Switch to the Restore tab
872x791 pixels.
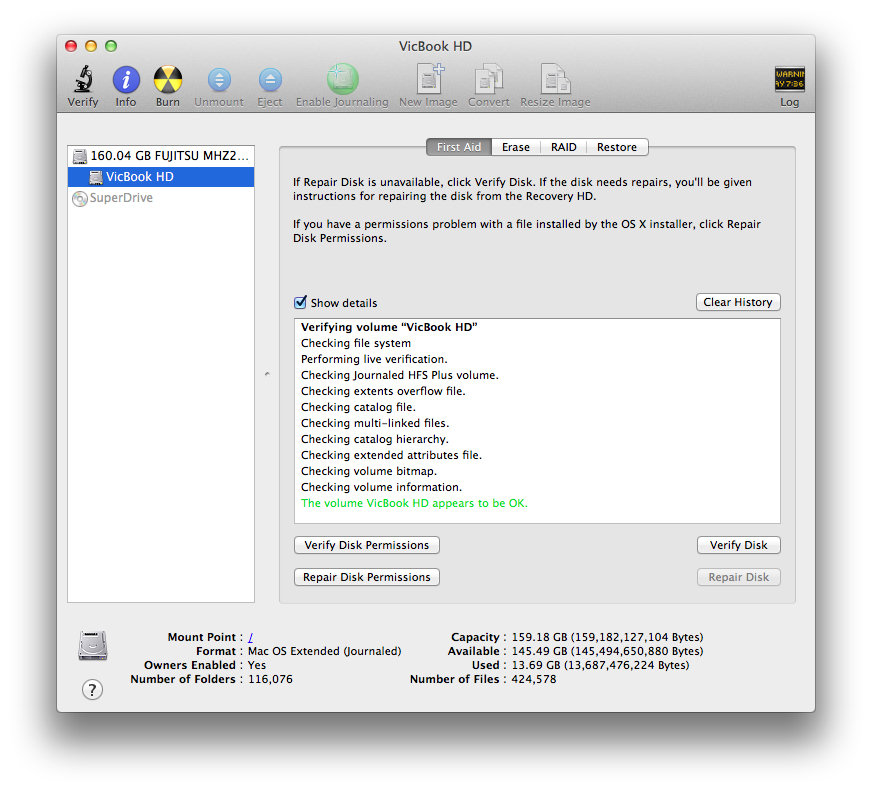[x=617, y=147]
